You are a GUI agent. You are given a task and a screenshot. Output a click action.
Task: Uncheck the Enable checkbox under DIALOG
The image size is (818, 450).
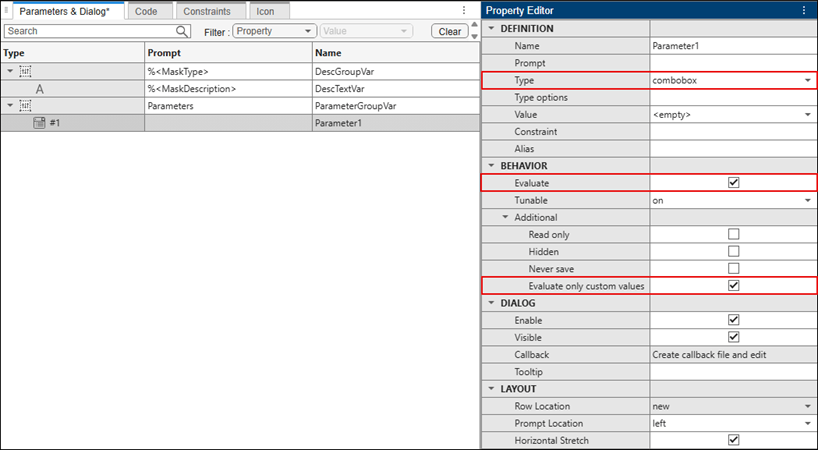tap(733, 320)
